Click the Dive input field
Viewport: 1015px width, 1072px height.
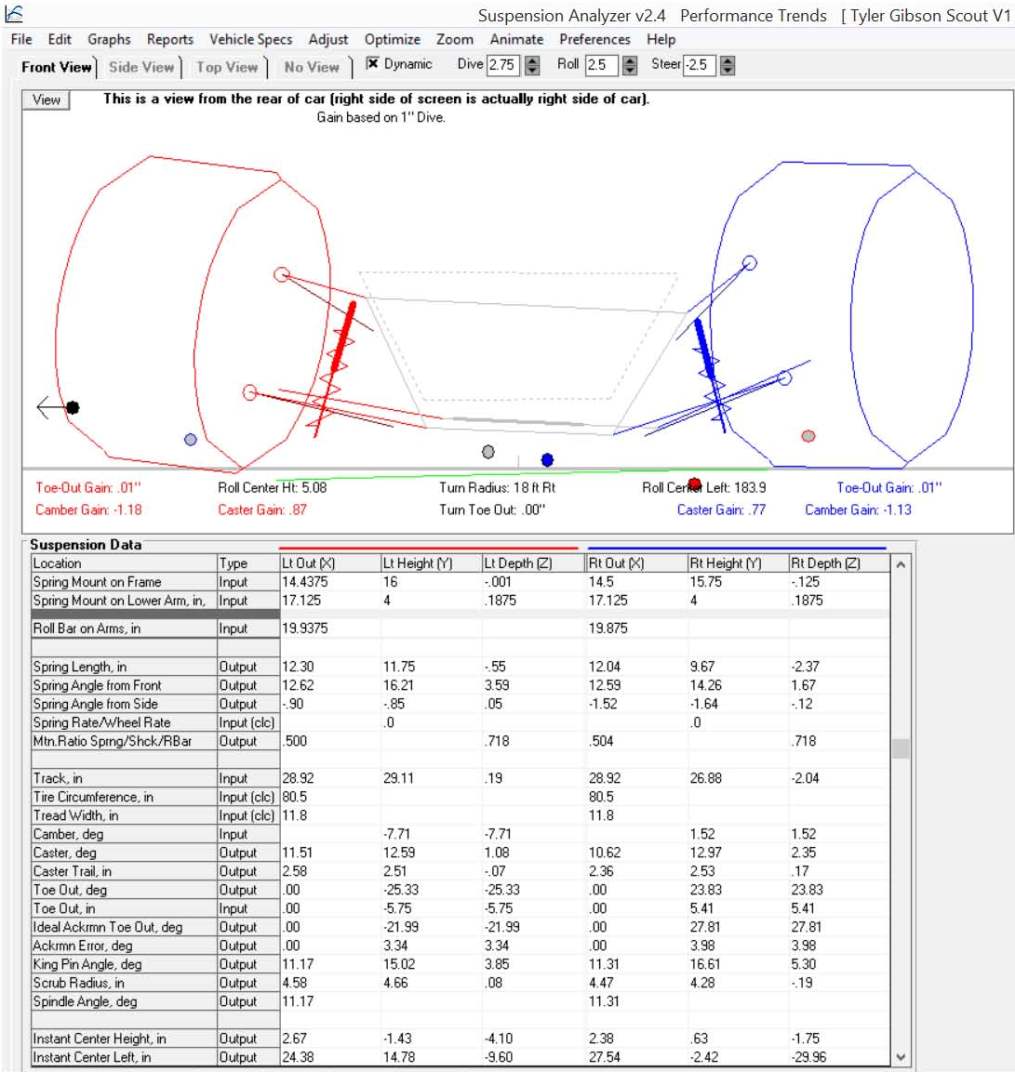(x=502, y=65)
